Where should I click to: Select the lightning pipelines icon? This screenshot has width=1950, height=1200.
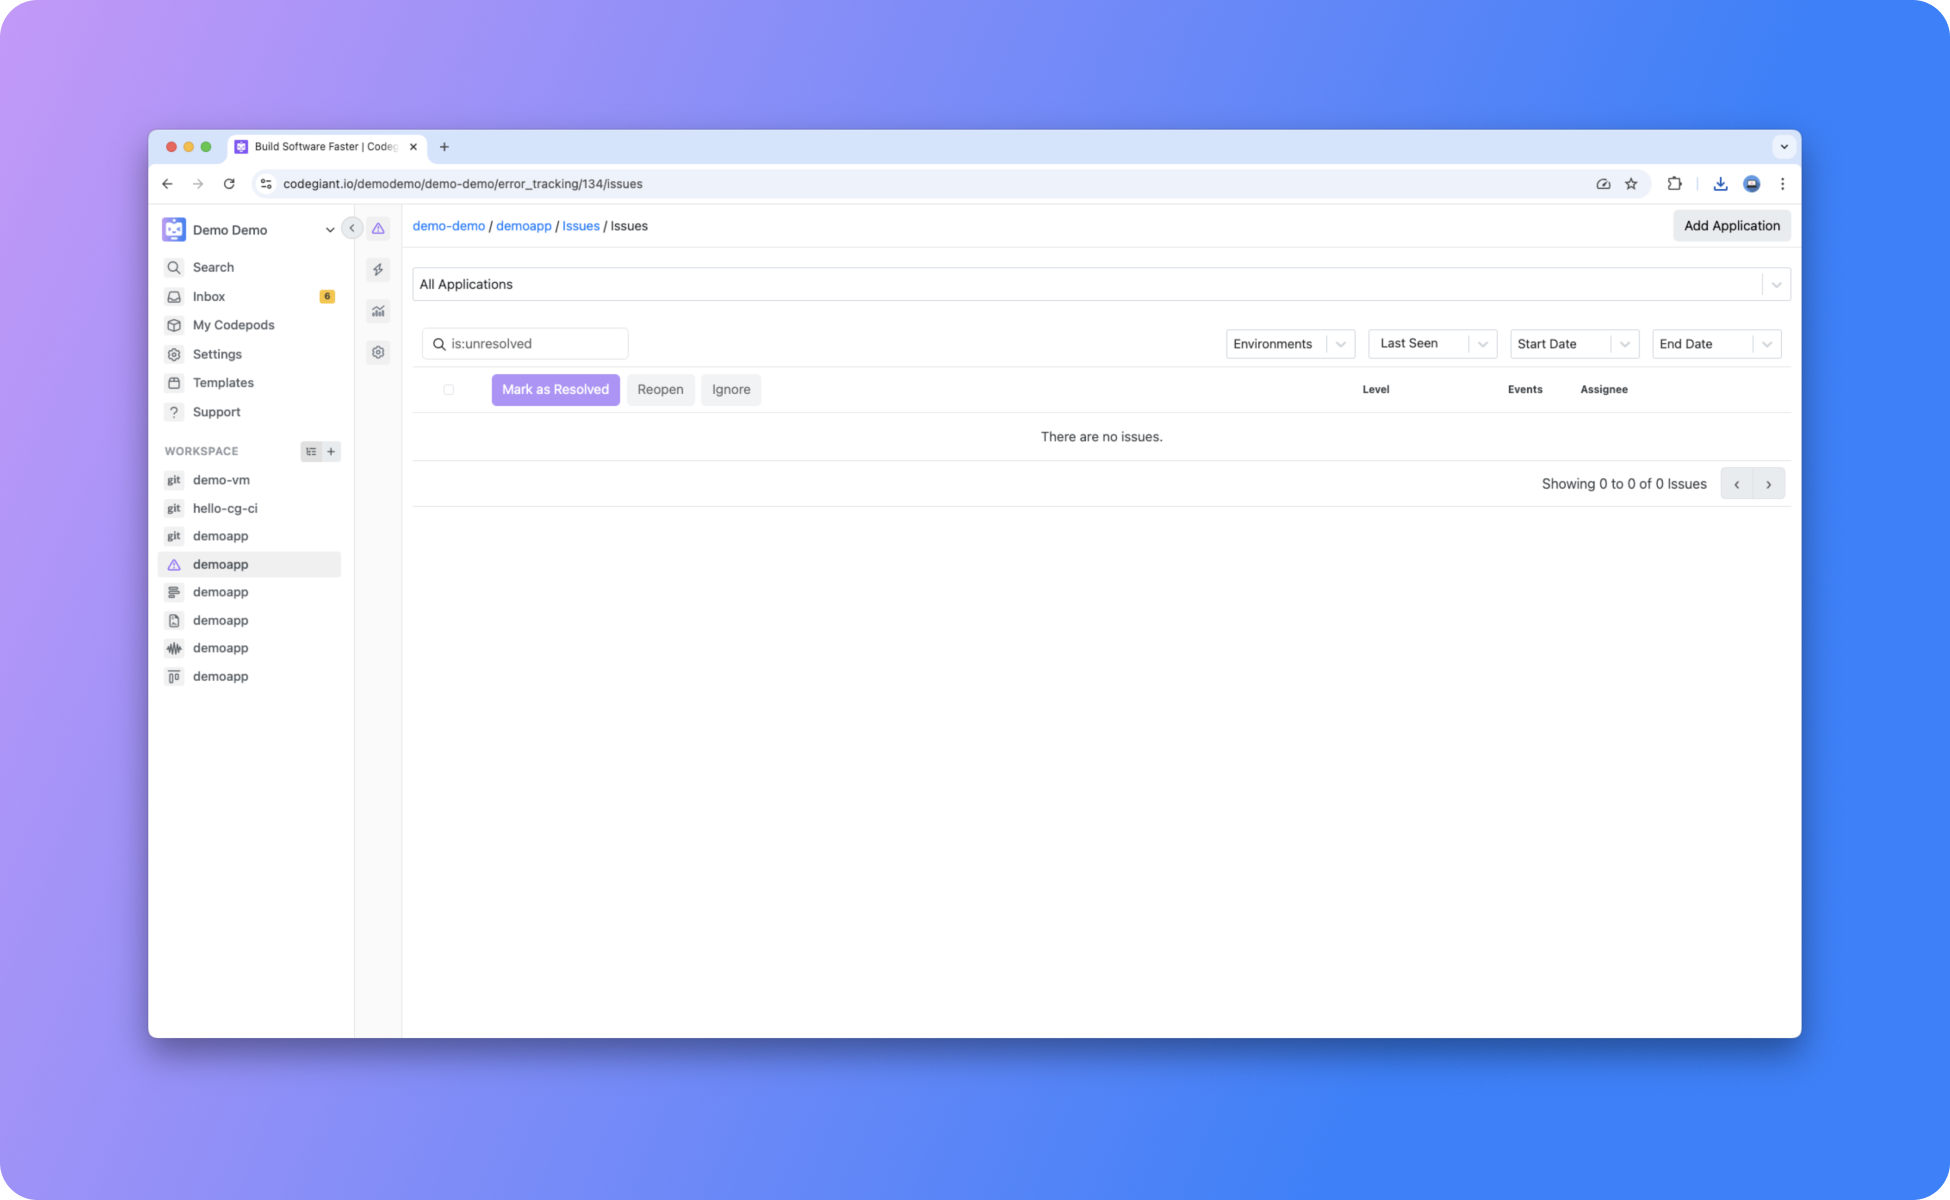377,269
